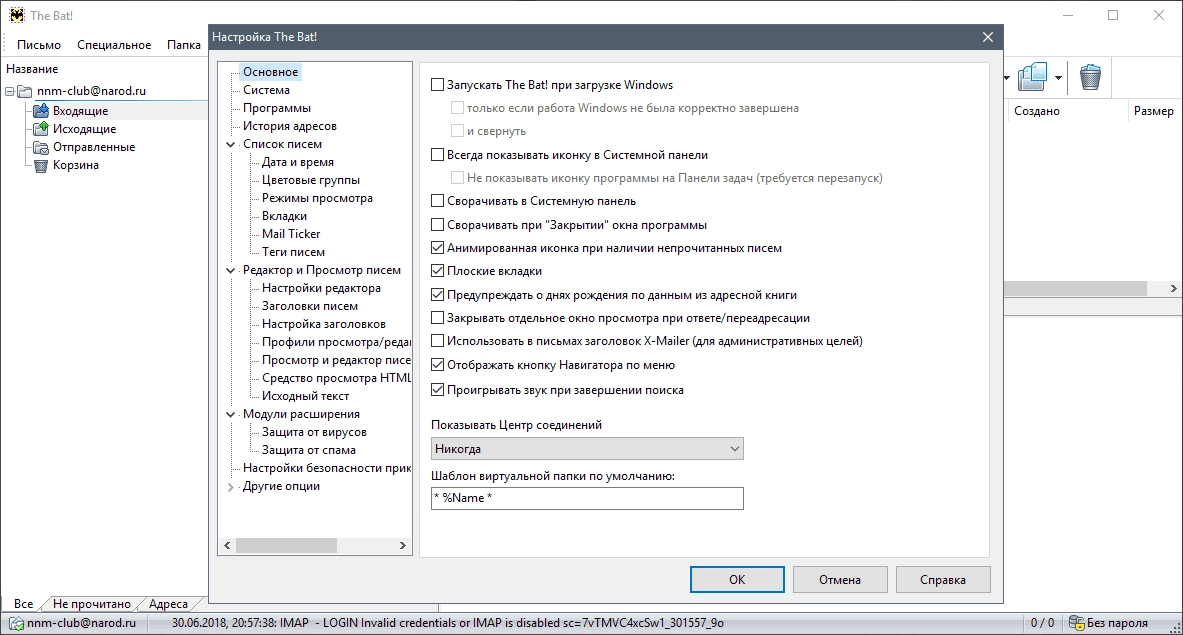Expand the Другие опции tree node
The image size is (1183, 635).
coord(231,486)
